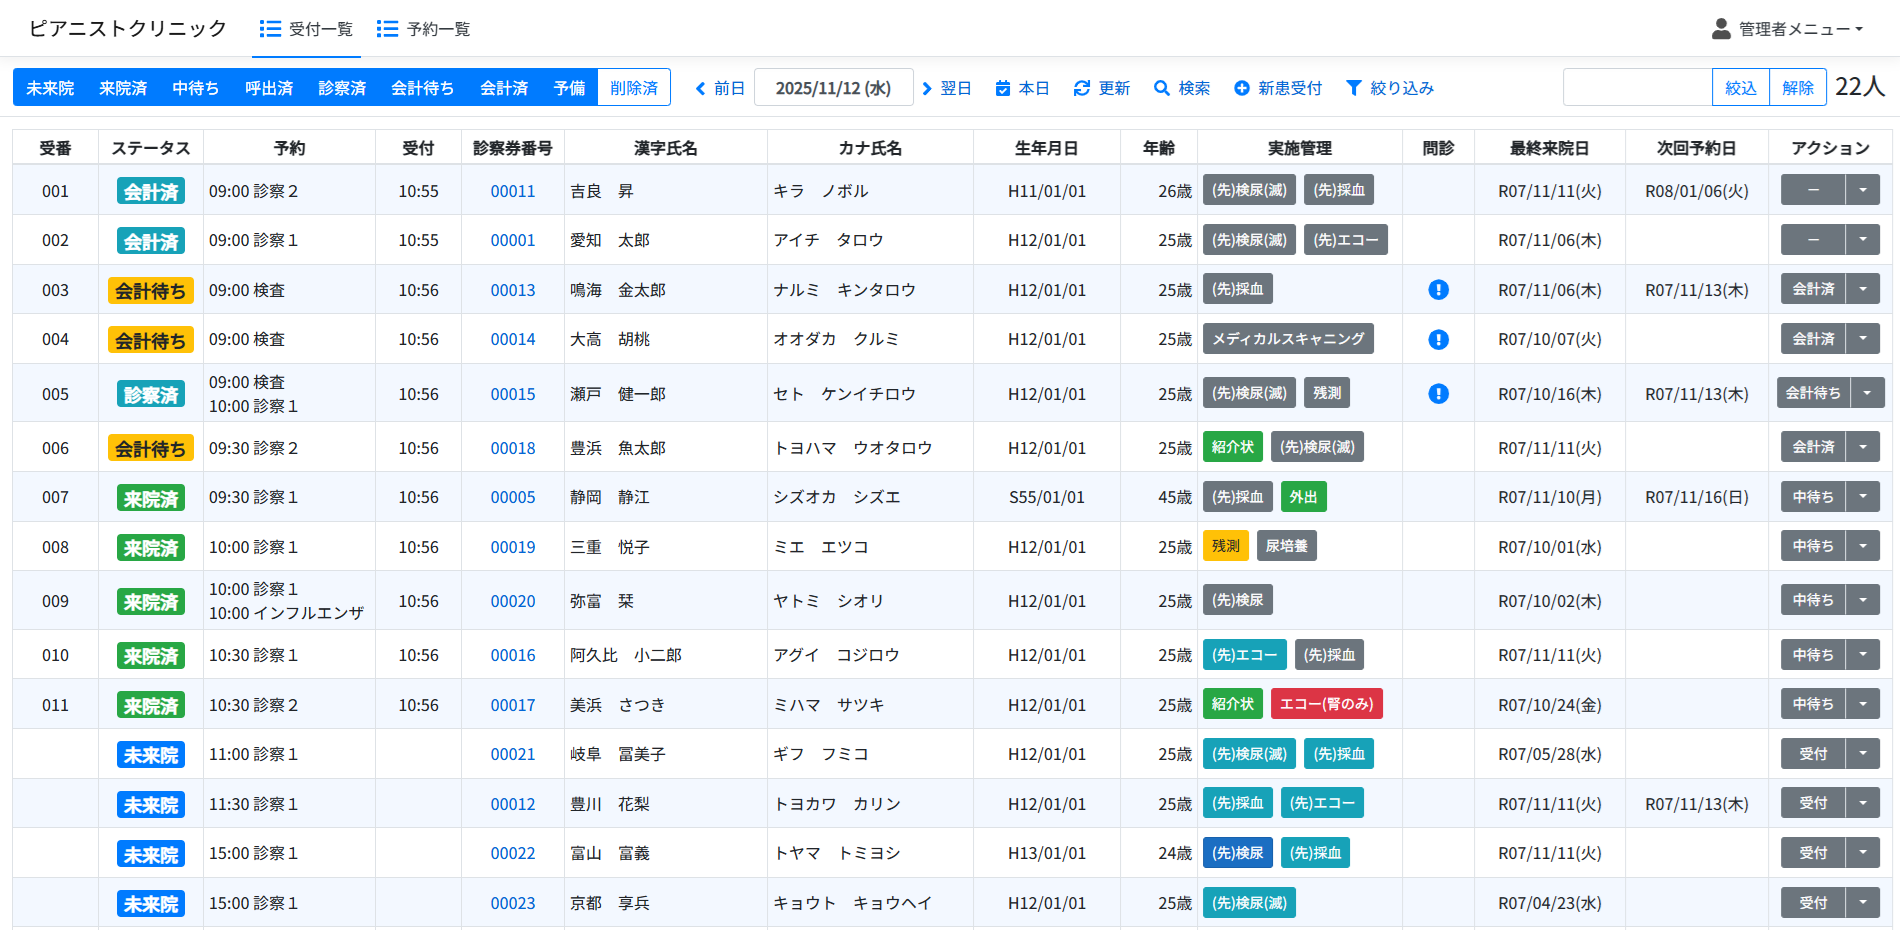The width and height of the screenshot is (1900, 930).
Task: Expand action dropdown arrow for patient 00021
Action: click(x=1863, y=753)
